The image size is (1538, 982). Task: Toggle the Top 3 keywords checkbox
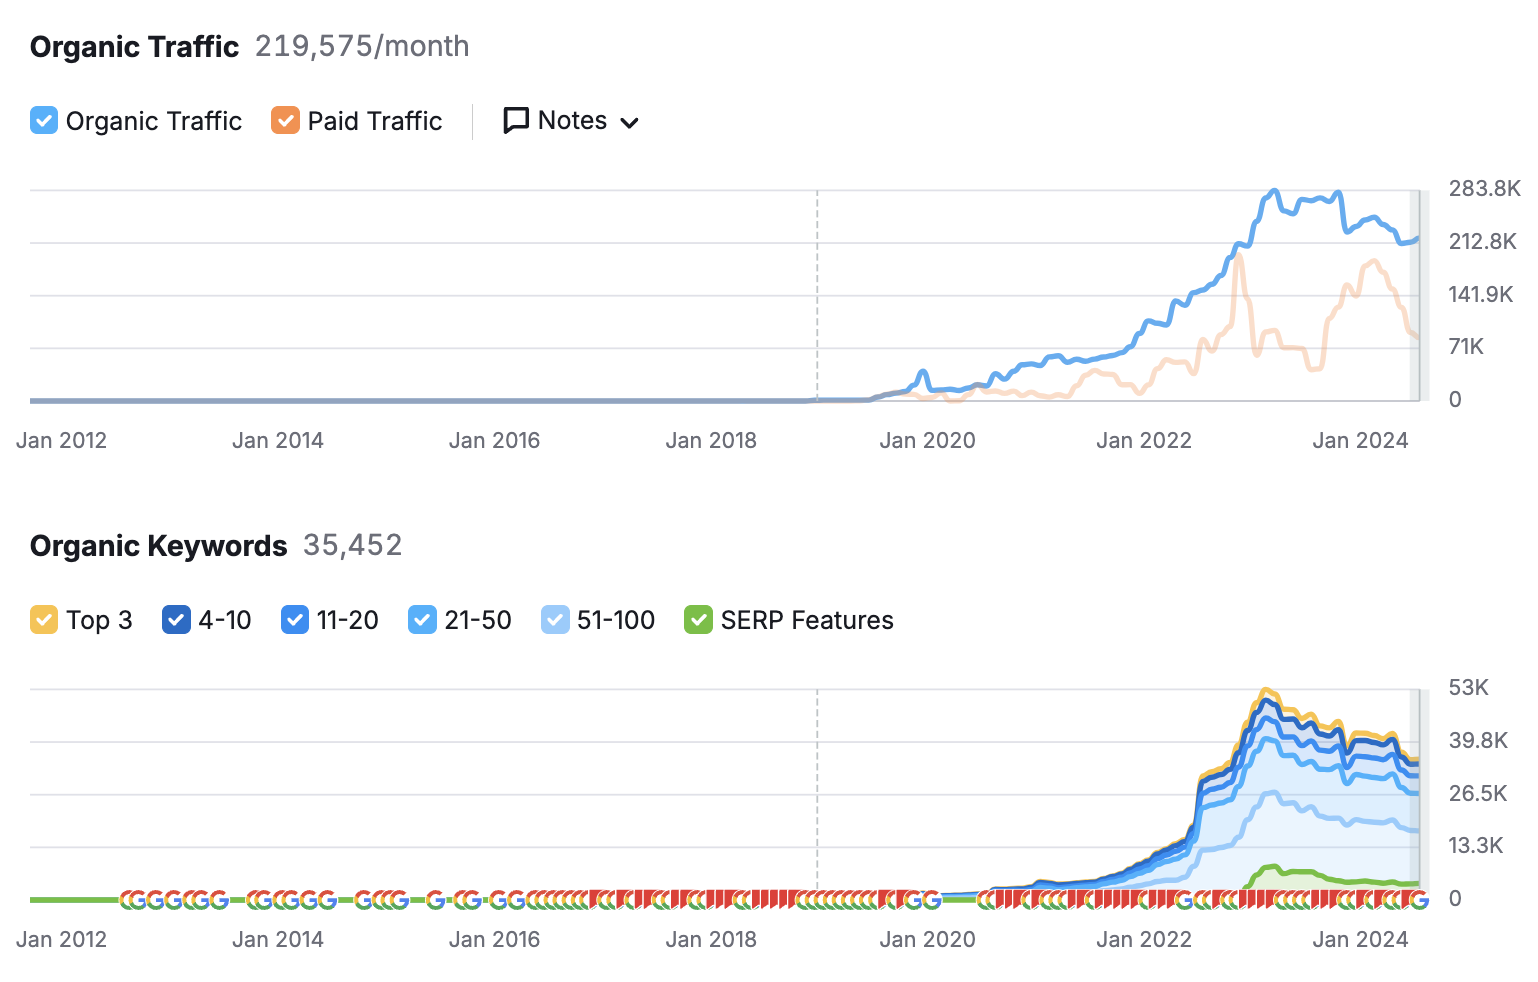[x=44, y=620]
